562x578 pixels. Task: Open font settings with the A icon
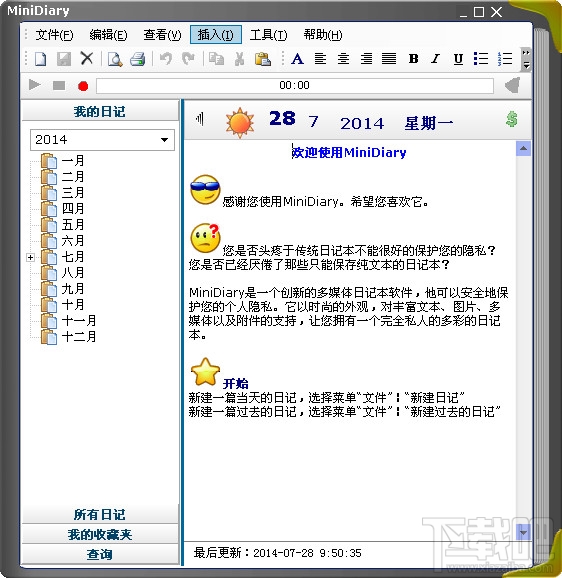pyautogui.click(x=297, y=59)
